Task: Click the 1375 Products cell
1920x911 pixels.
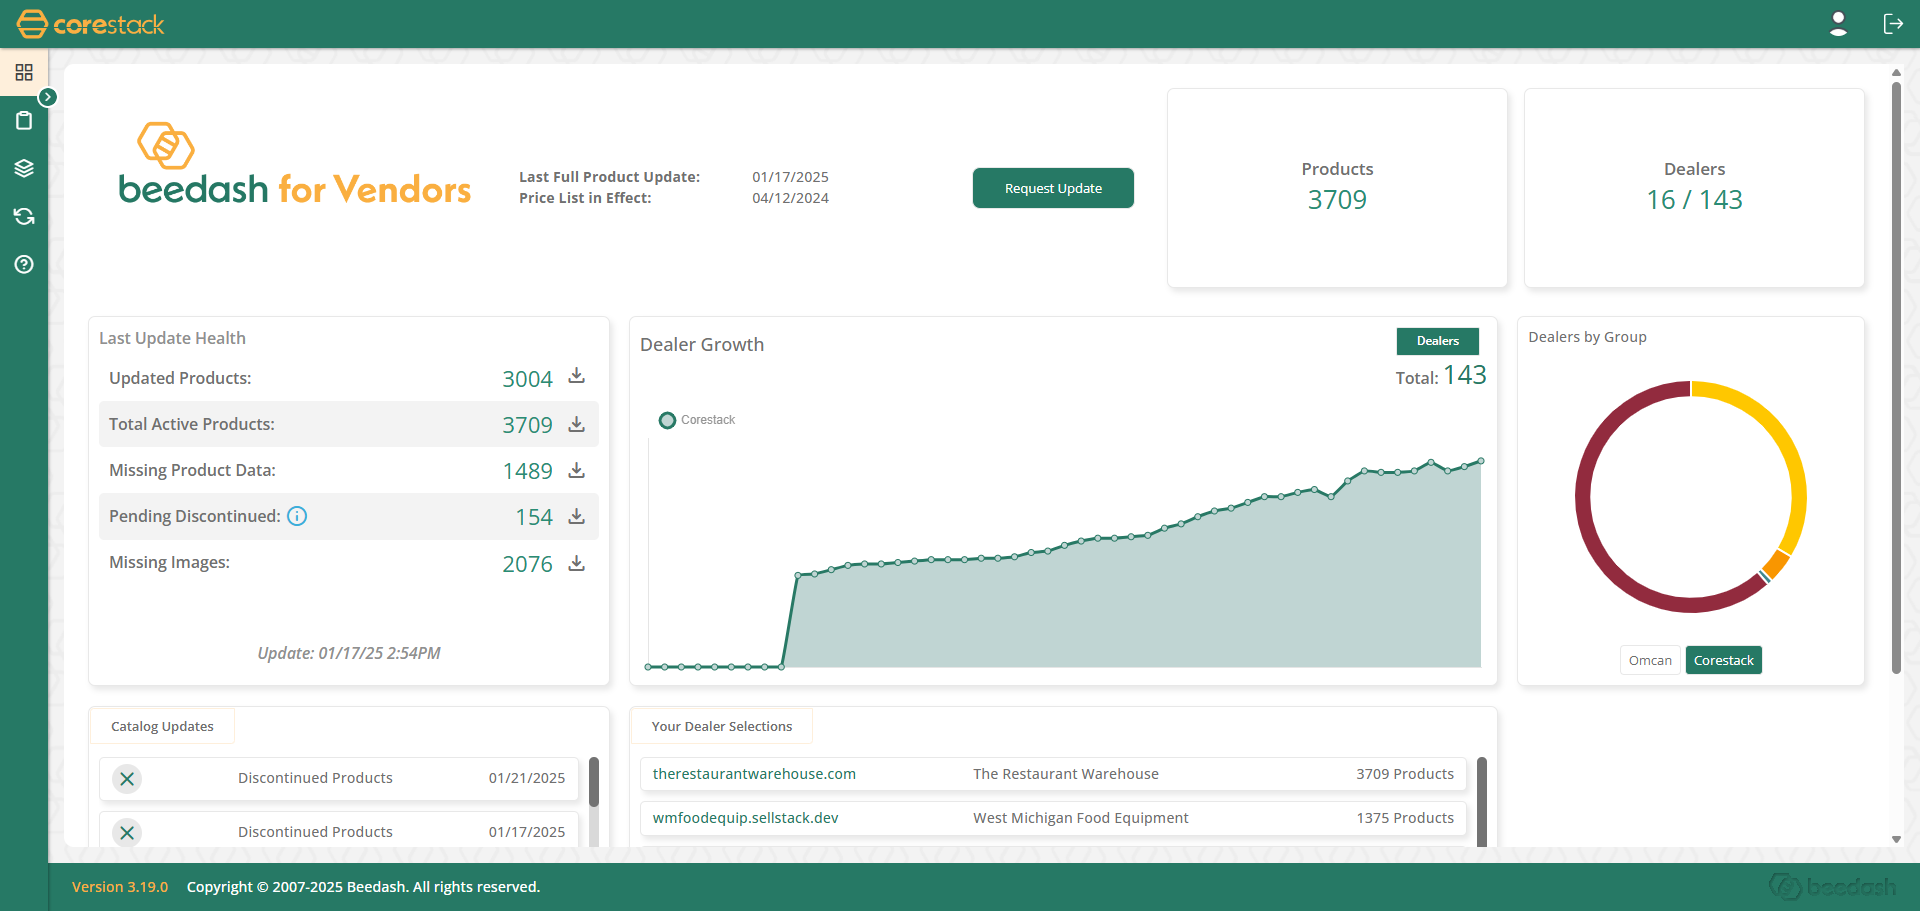Action: [x=1405, y=818]
